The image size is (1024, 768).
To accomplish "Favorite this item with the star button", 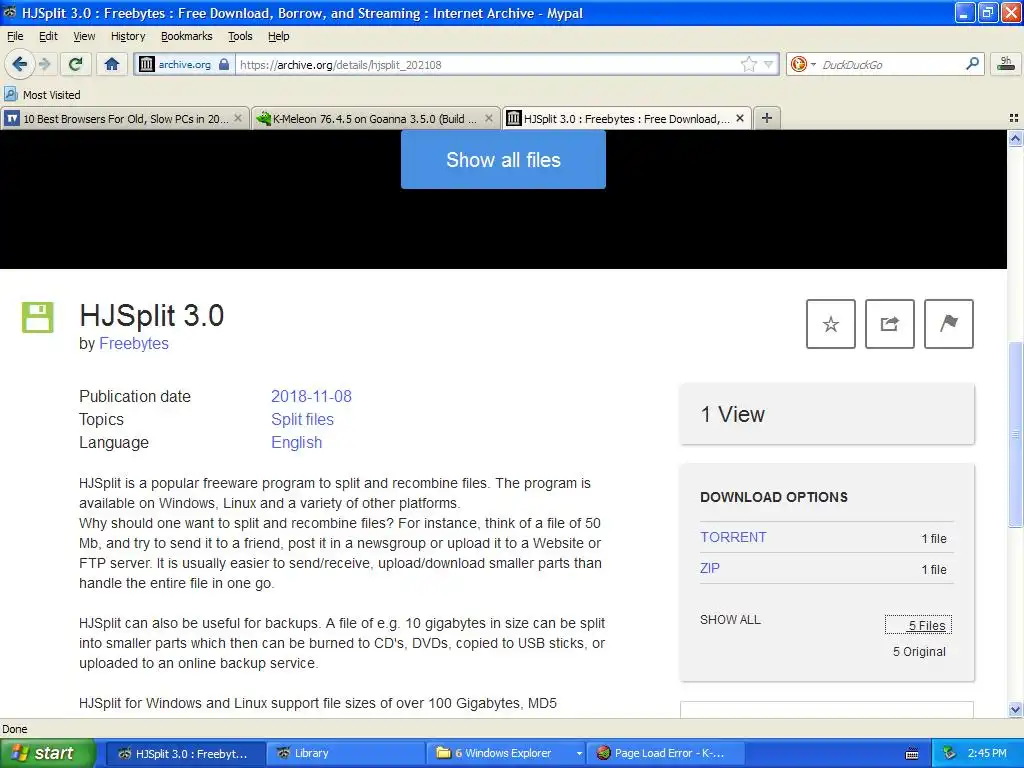I will pos(831,324).
